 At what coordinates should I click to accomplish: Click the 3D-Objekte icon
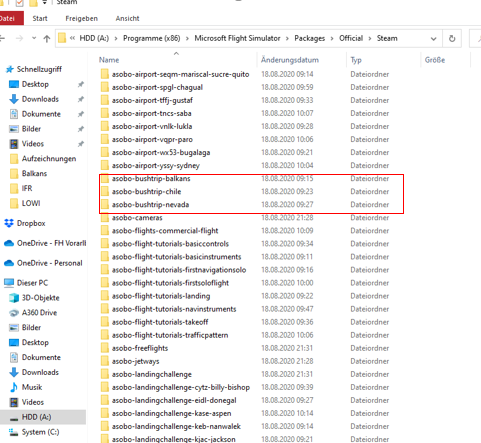point(14,298)
